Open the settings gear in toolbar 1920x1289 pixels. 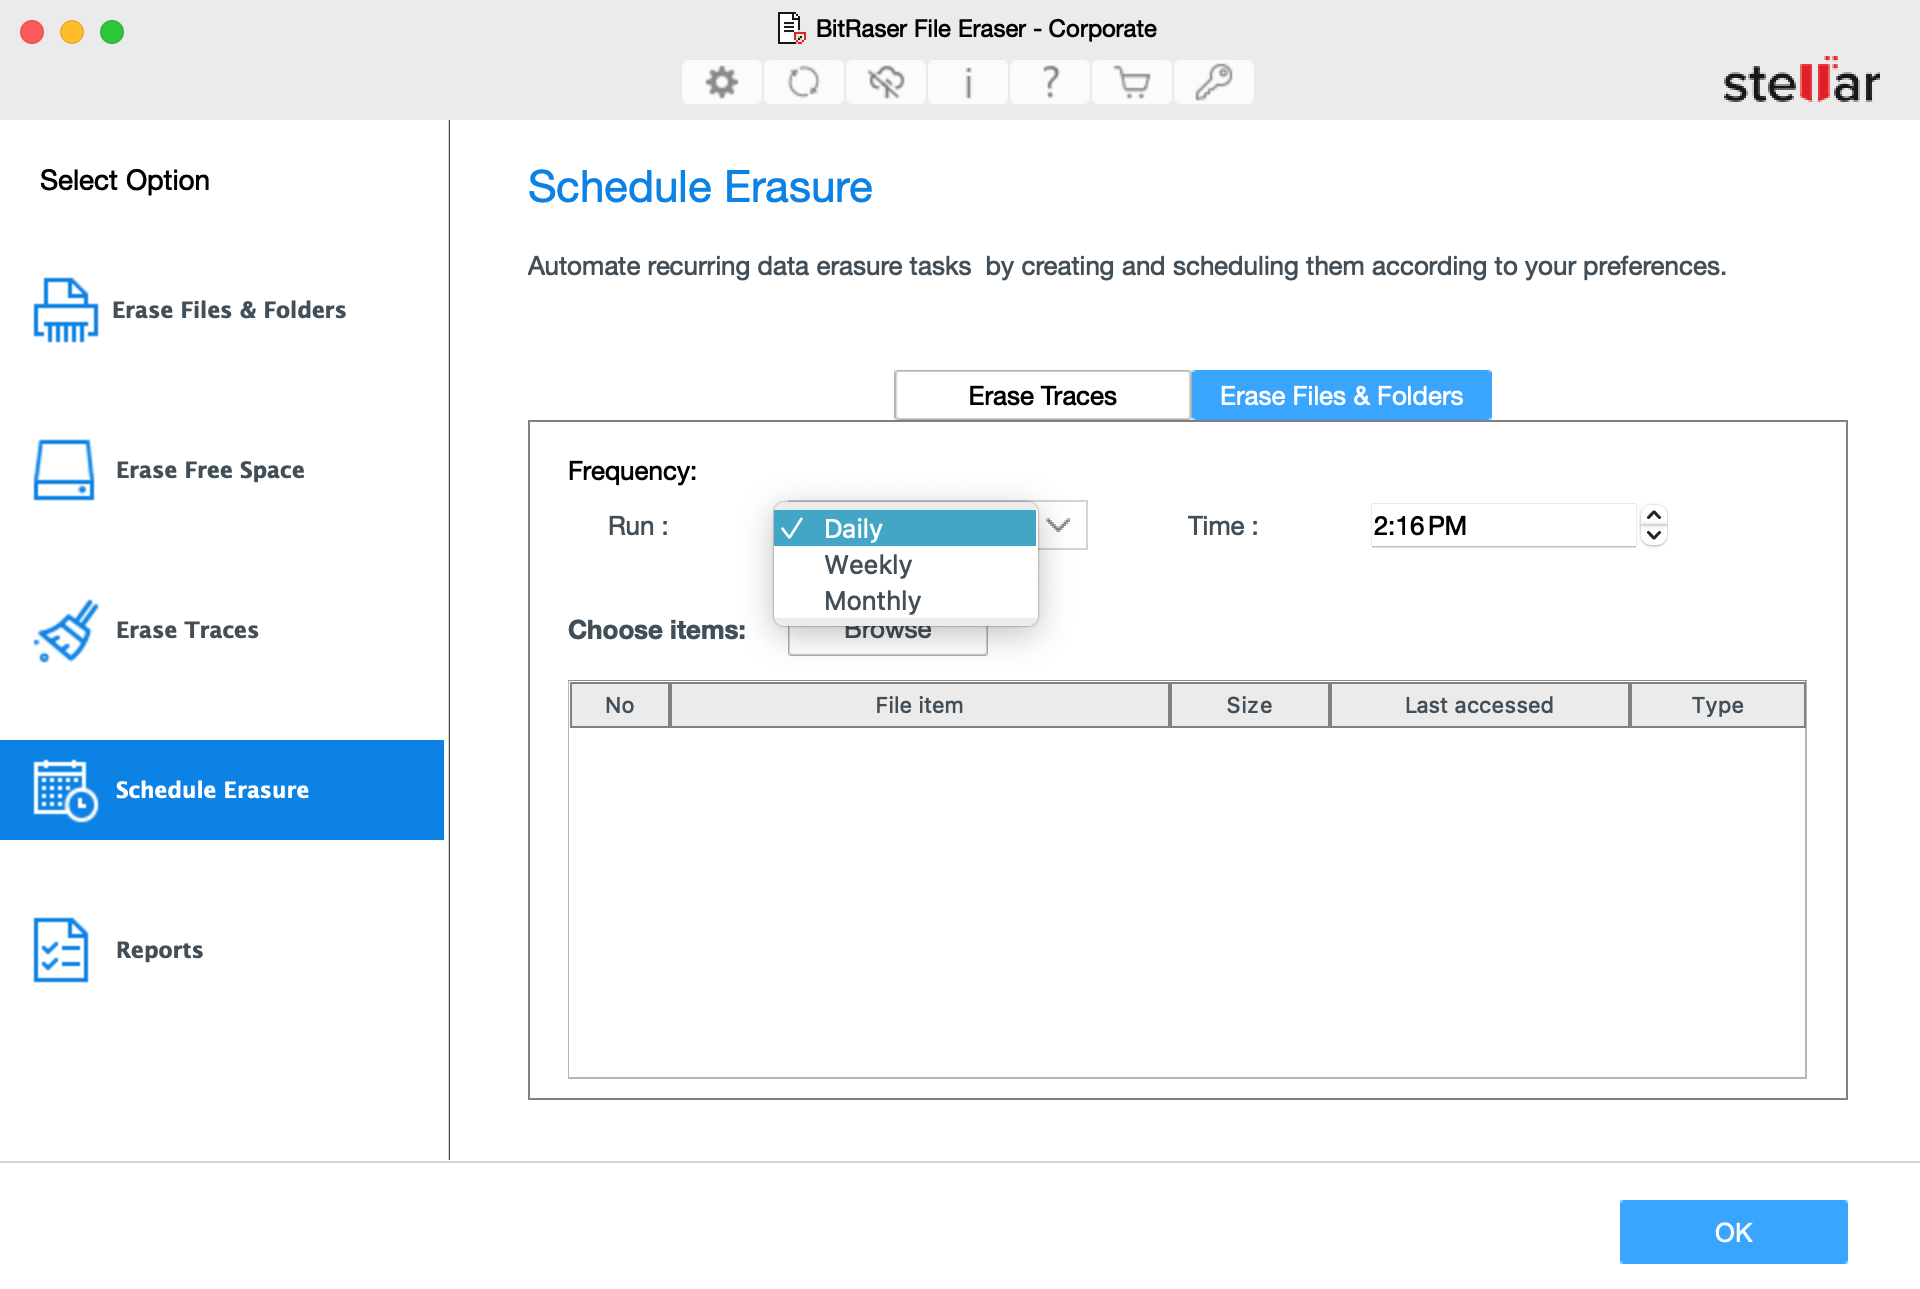click(x=721, y=82)
